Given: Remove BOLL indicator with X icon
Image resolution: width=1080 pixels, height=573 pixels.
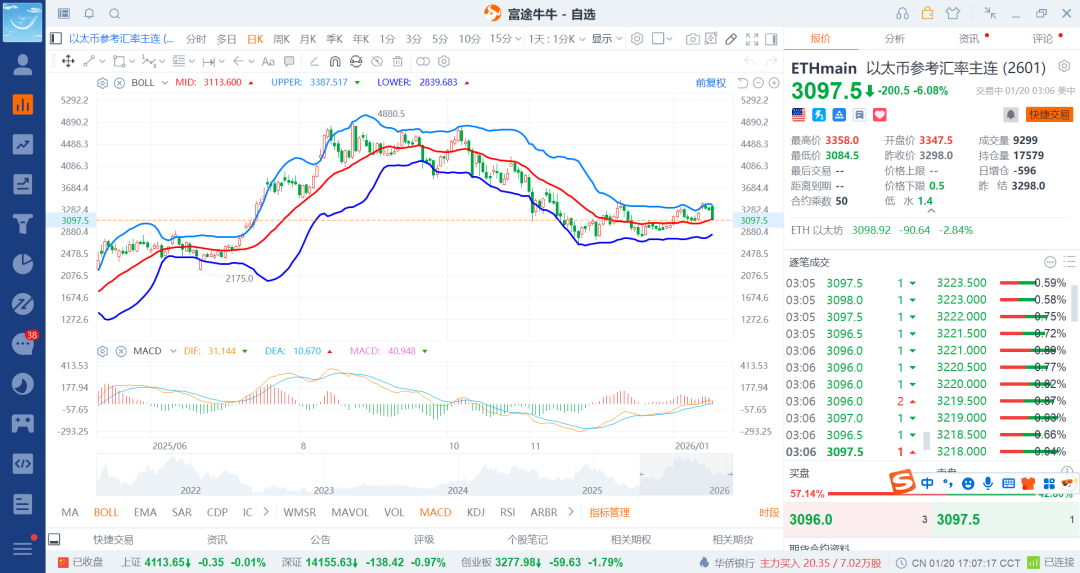Looking at the screenshot, I should (119, 83).
